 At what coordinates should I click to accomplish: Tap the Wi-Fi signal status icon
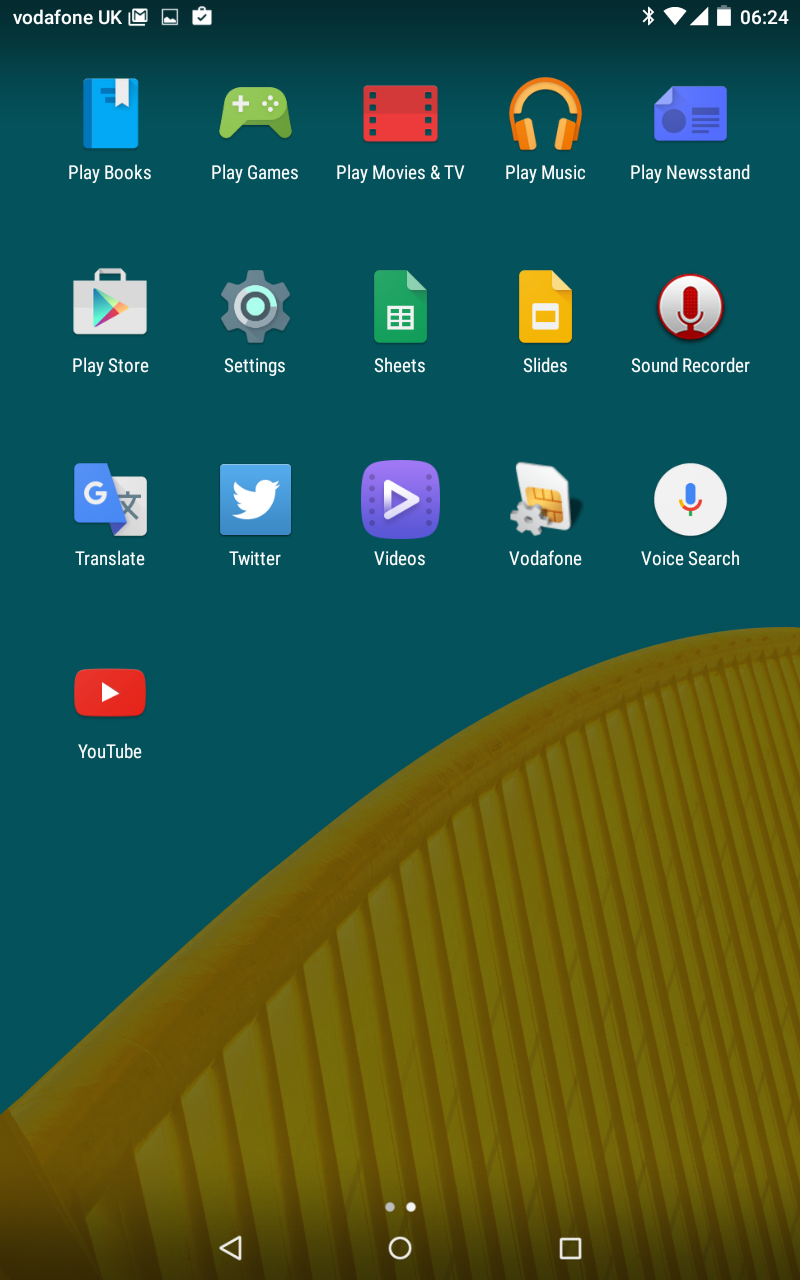click(675, 16)
